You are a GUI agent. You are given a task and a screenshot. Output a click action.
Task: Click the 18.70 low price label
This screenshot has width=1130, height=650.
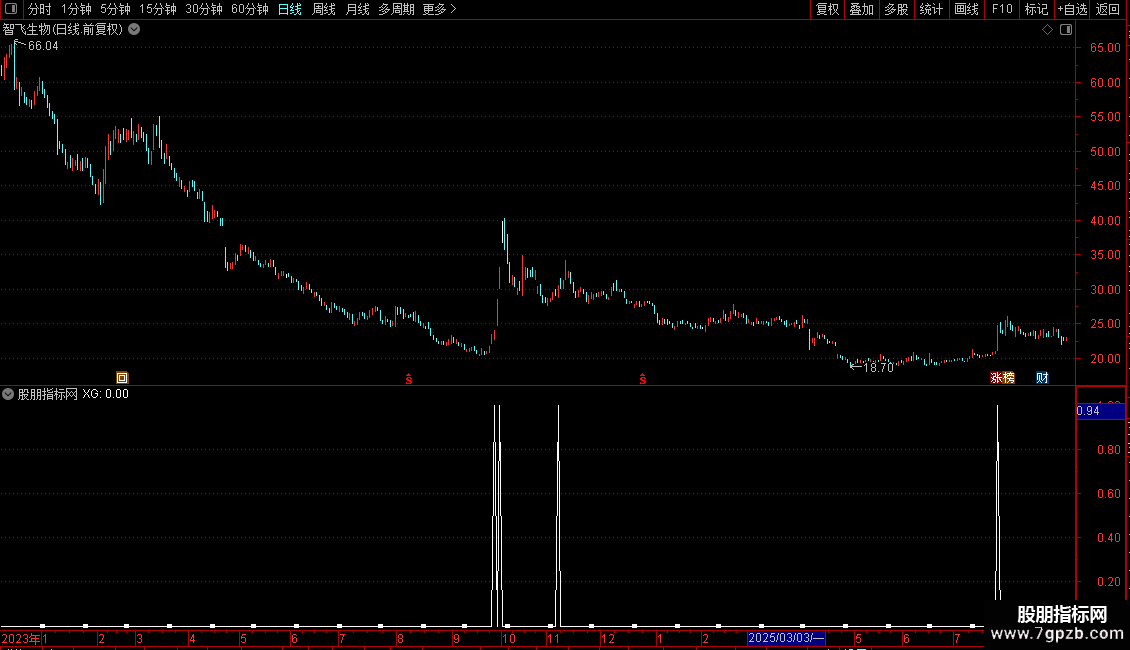[878, 368]
